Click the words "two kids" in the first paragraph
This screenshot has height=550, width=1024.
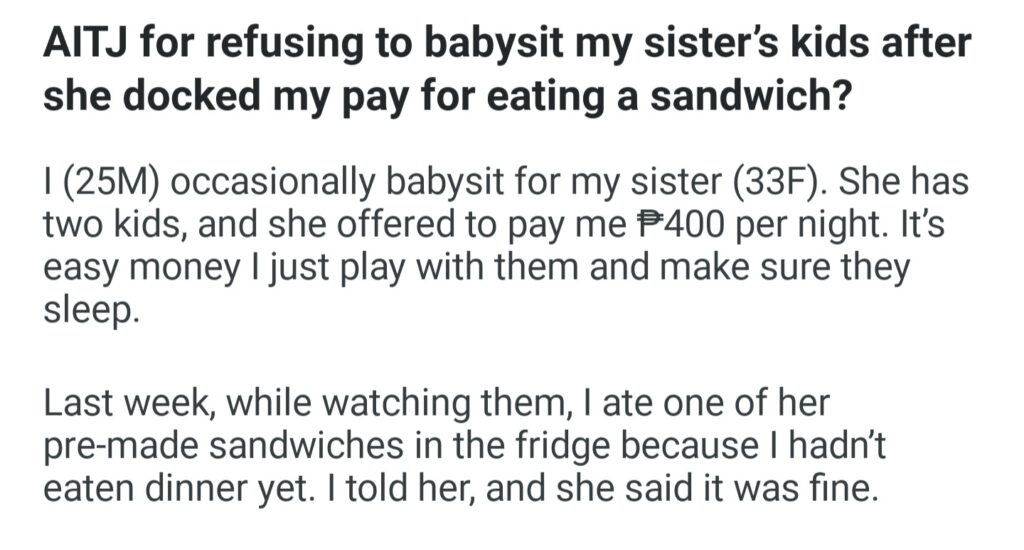coord(108,224)
